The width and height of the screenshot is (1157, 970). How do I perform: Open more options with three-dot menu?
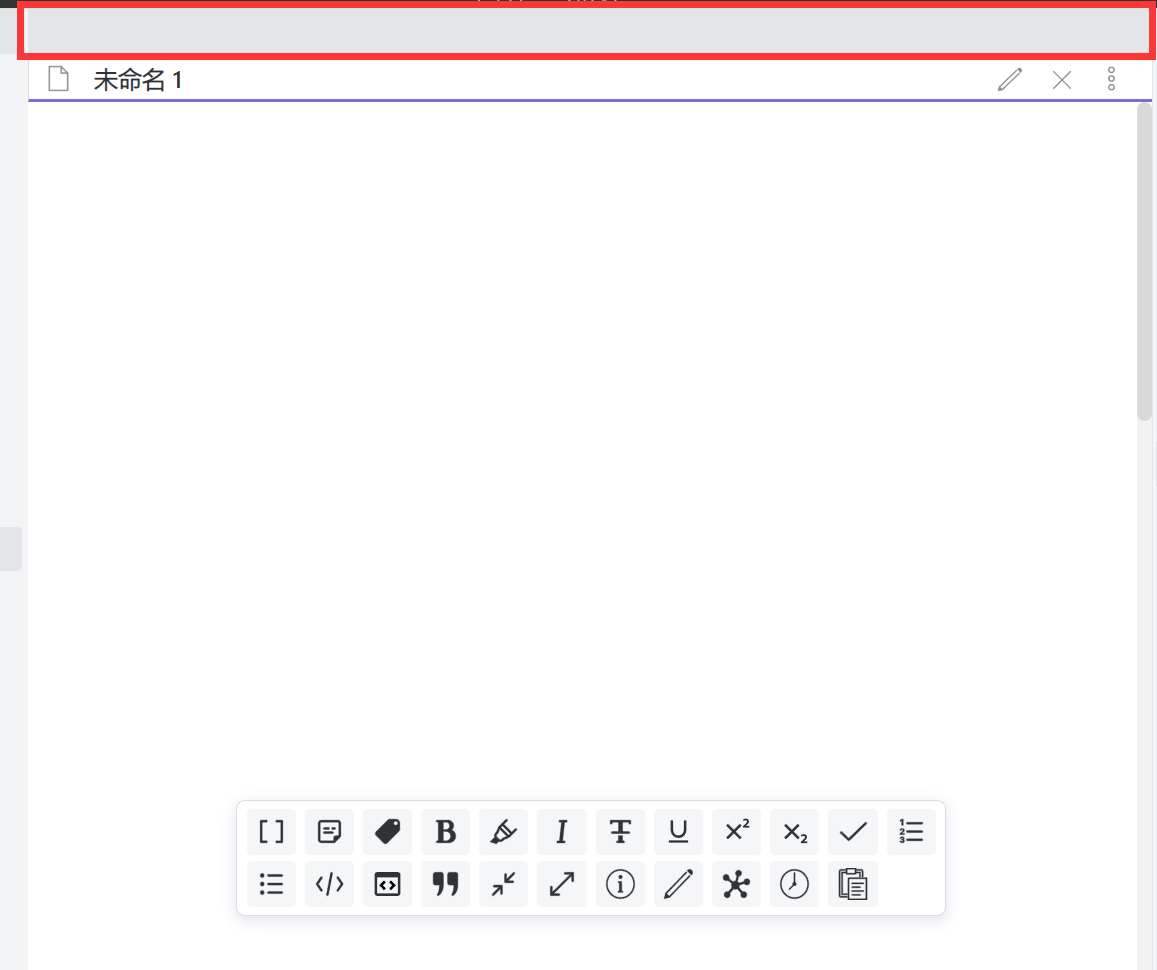tap(1111, 79)
